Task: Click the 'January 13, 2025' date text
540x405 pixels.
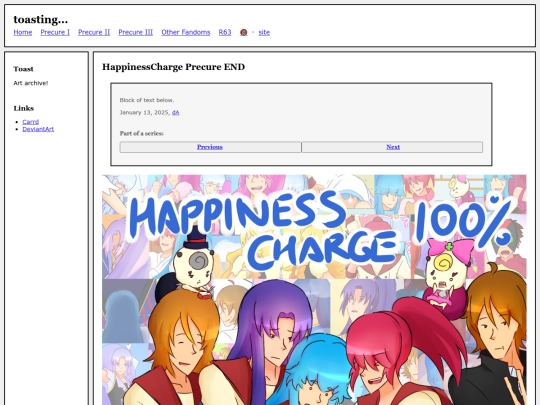Action: point(144,113)
